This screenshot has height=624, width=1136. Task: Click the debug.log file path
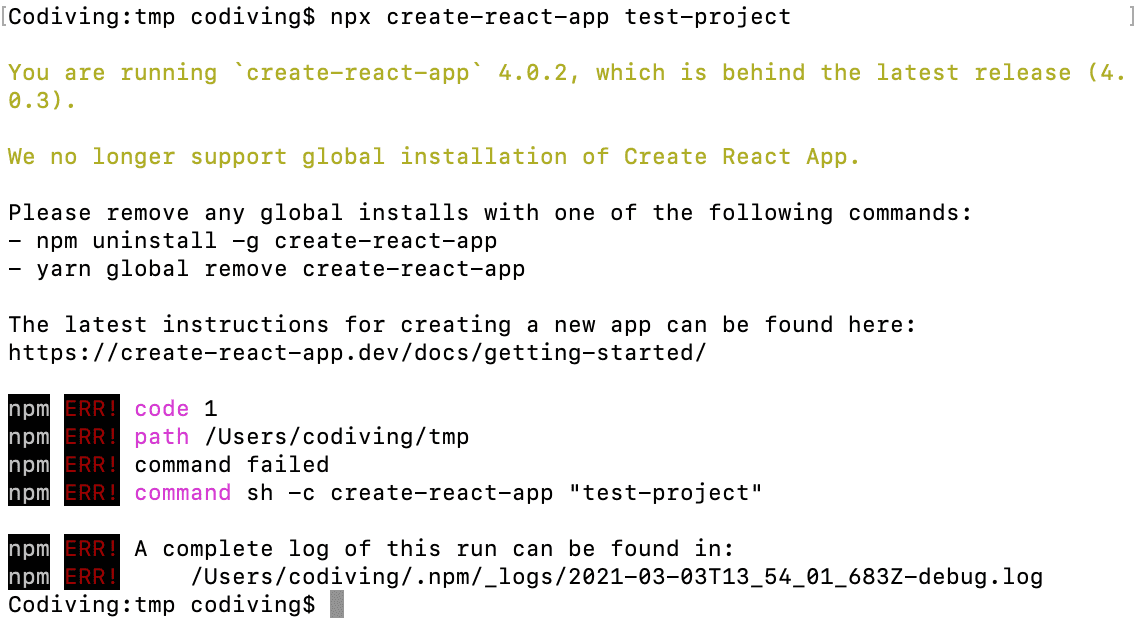(617, 577)
